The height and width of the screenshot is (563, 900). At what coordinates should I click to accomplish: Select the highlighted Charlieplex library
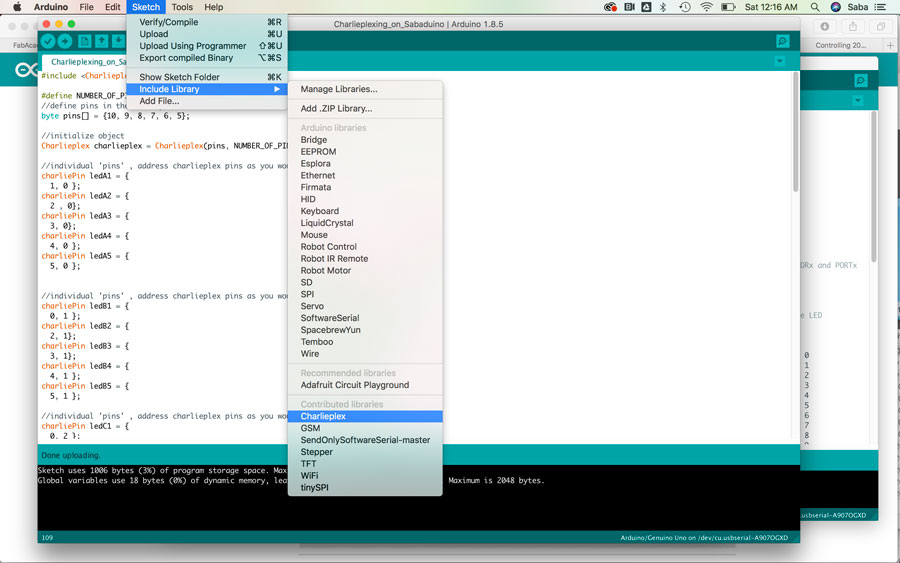(365, 416)
